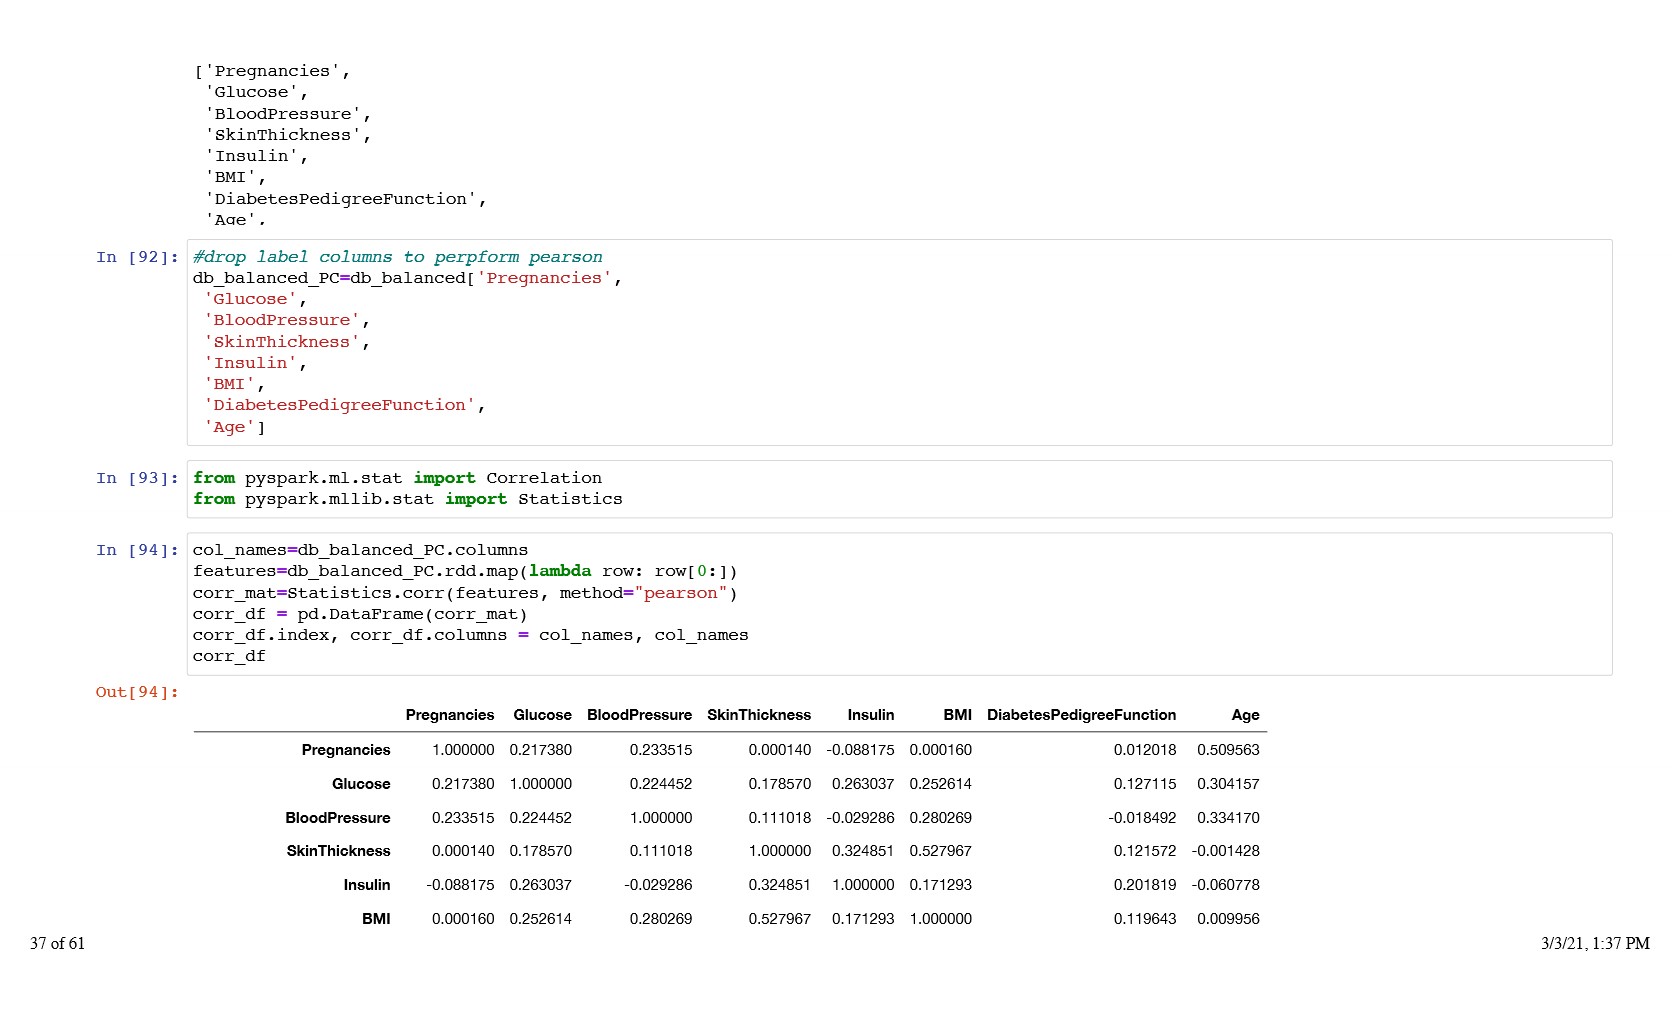The image size is (1680, 1020).
Task: Click the BMI column header
Action: (x=957, y=715)
